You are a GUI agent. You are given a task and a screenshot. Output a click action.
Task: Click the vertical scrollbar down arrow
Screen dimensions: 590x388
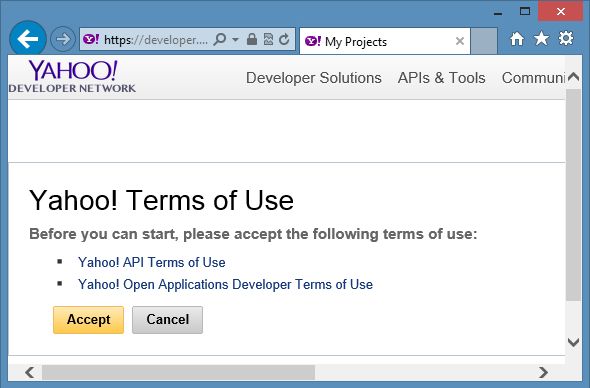tap(573, 342)
